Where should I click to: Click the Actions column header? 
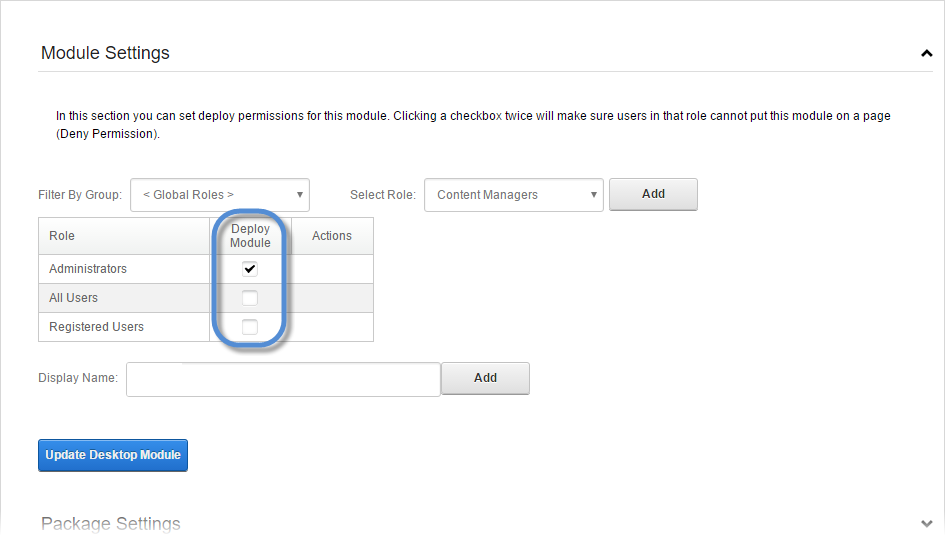[x=332, y=236]
